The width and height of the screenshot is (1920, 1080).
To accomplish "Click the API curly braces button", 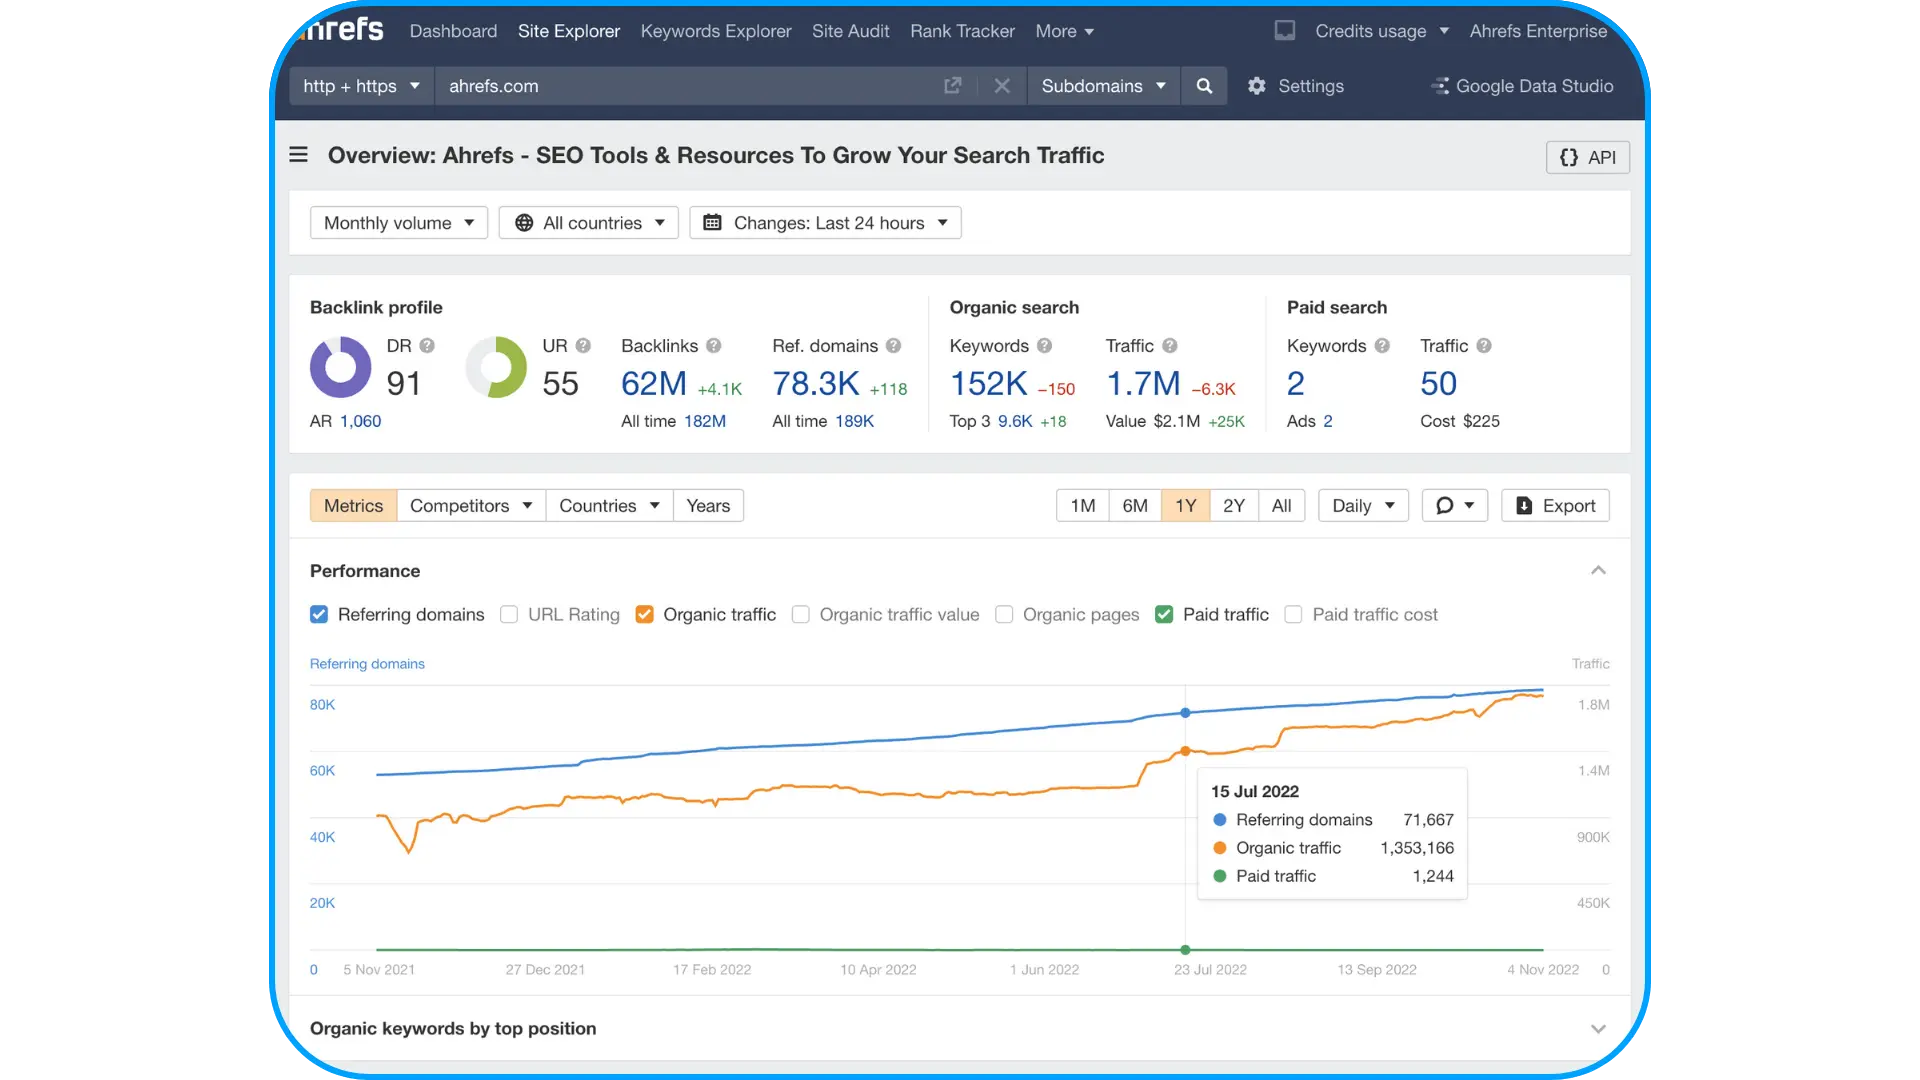I will point(1588,157).
